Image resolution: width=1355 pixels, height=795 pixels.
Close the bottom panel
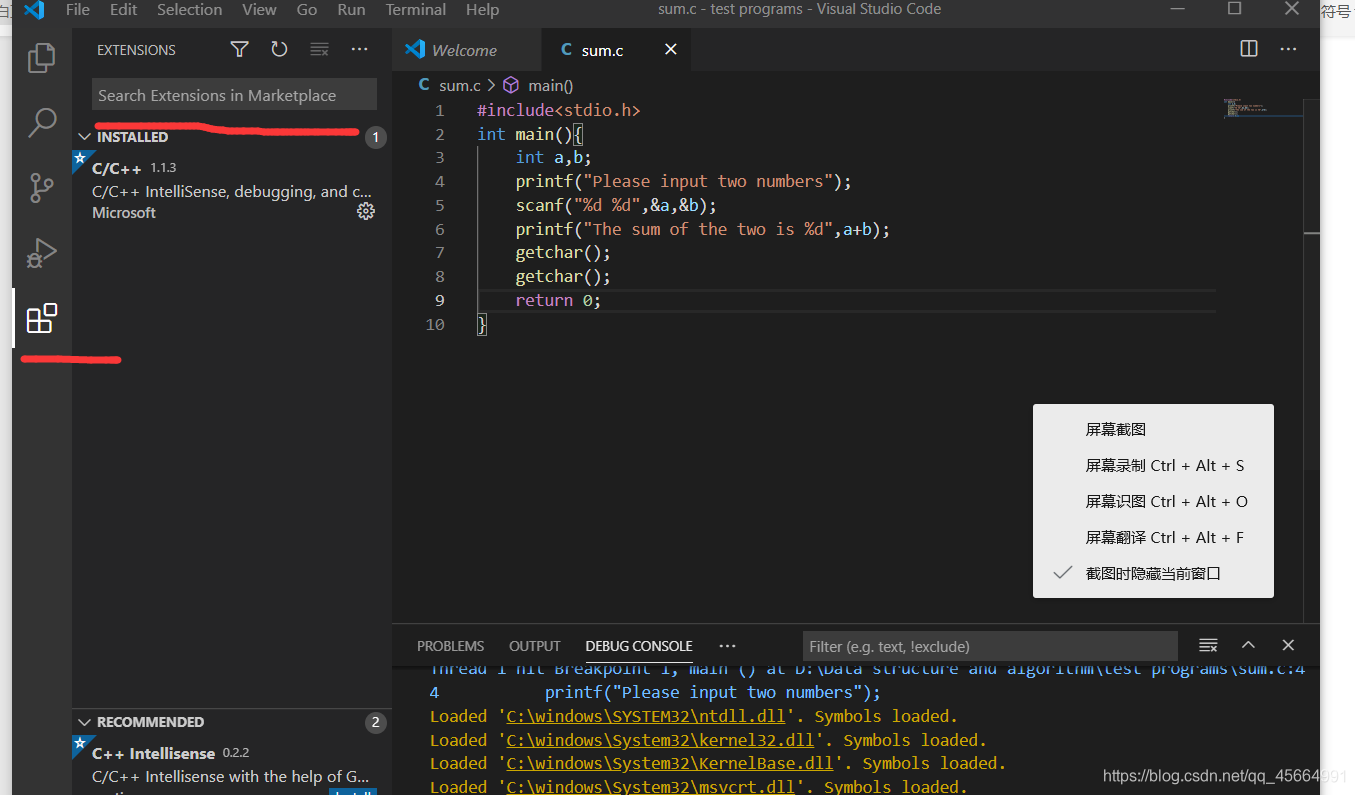coord(1288,645)
